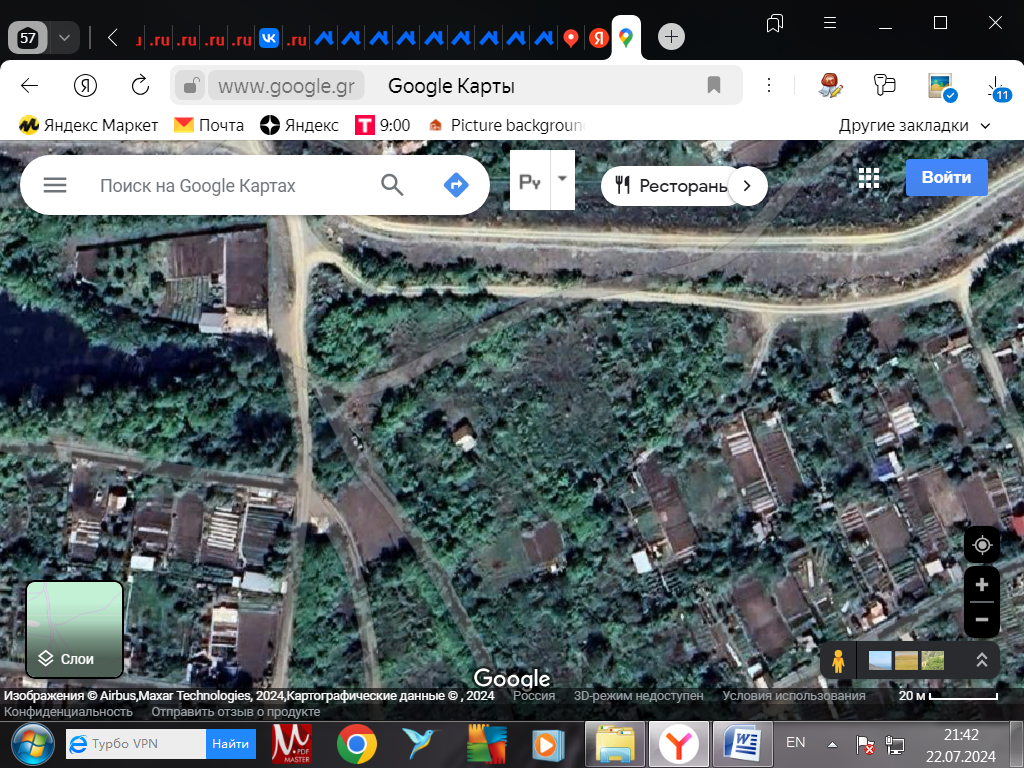Open the Google Maps hamburger menu
This screenshot has width=1024, height=768.
[55, 185]
